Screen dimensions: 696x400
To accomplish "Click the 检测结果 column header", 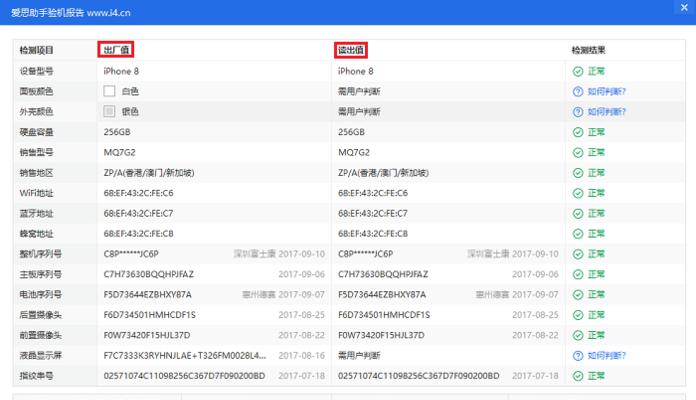I will [589, 50].
